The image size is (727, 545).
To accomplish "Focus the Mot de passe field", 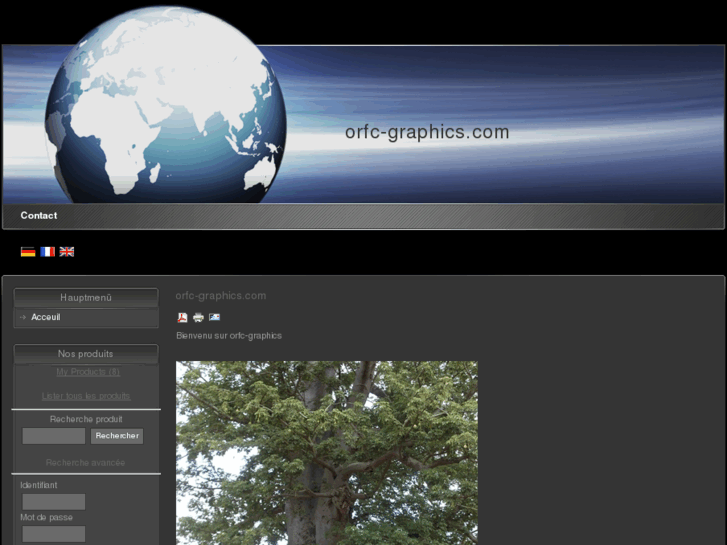I will (x=54, y=534).
